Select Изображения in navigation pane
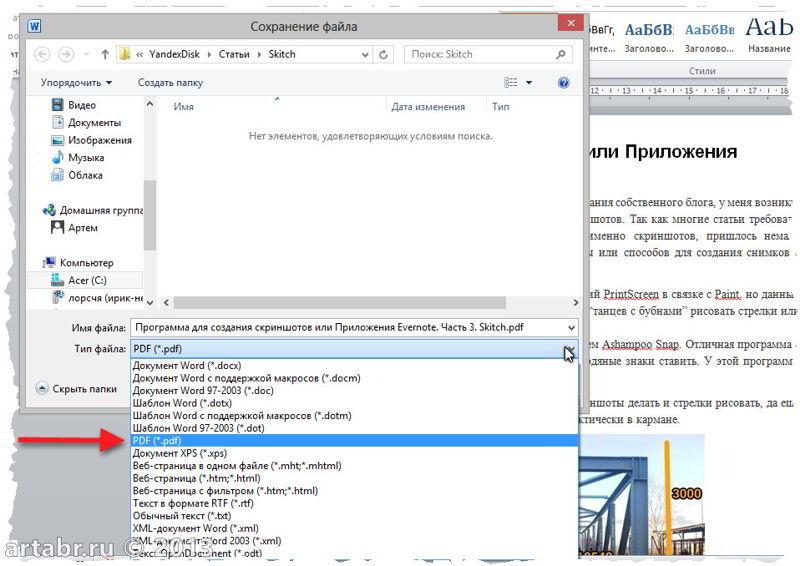 pyautogui.click(x=99, y=140)
